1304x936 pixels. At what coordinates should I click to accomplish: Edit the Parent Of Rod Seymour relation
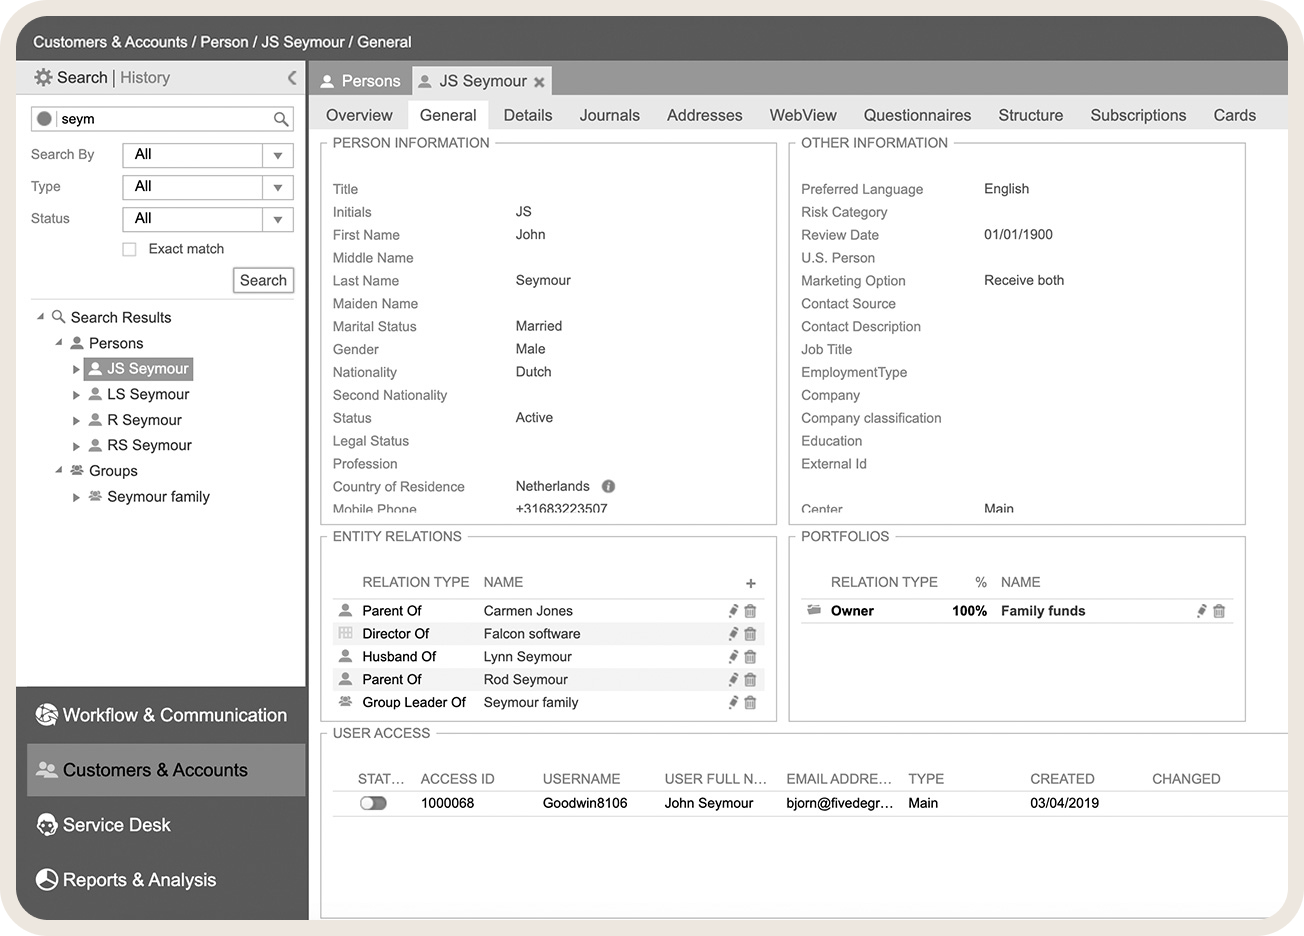733,680
